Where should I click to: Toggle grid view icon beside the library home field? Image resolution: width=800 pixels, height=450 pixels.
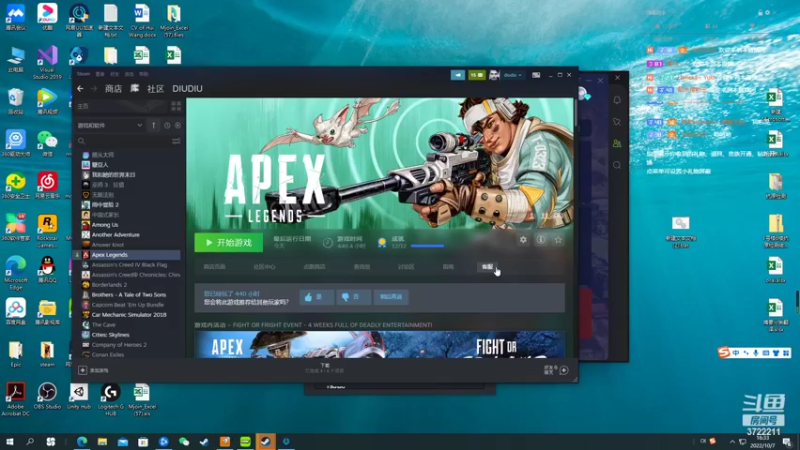176,106
